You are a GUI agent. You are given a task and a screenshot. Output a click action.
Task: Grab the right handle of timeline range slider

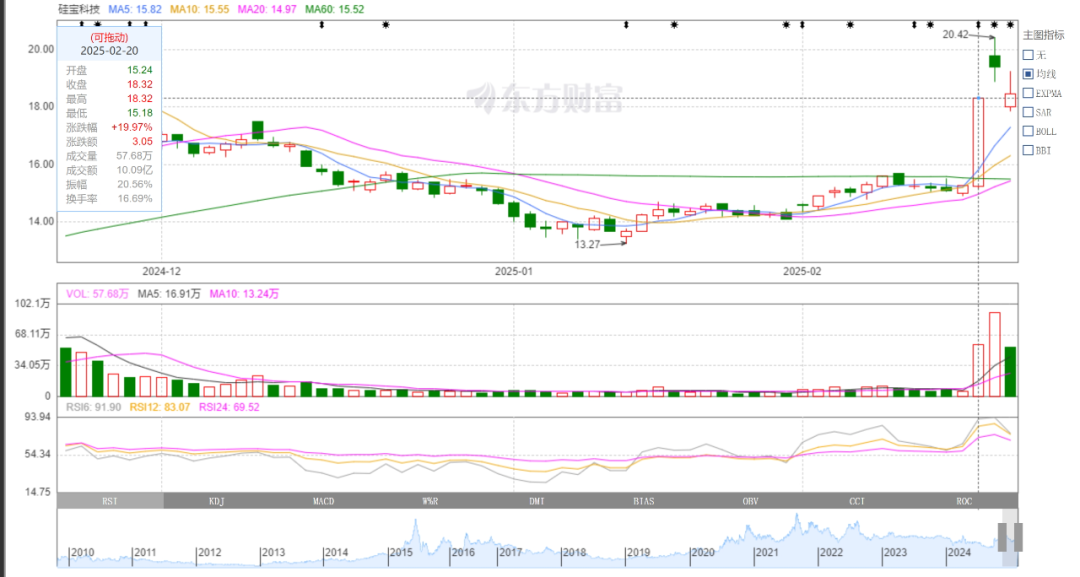click(1018, 537)
